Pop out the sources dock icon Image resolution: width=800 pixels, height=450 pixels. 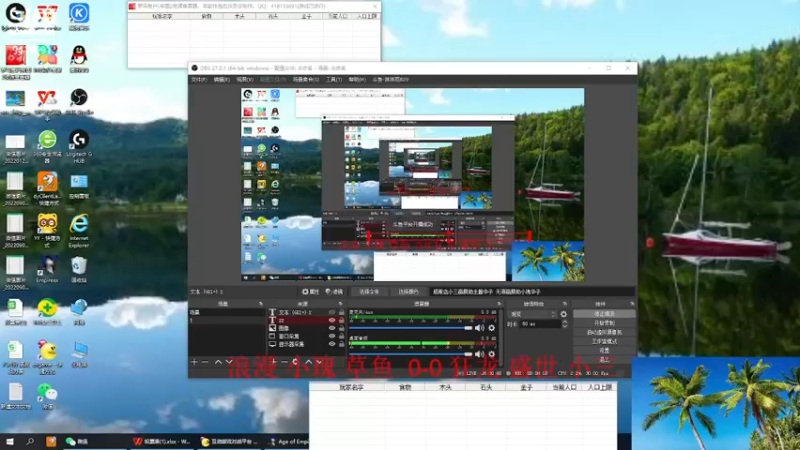click(x=340, y=304)
